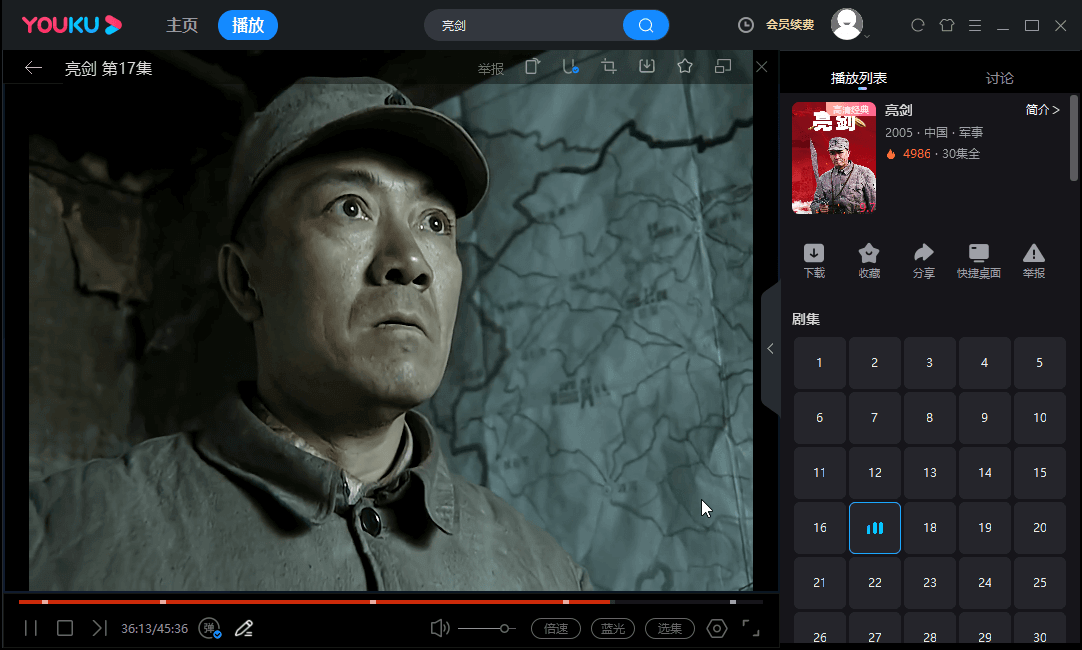Click the 会员续费 membership renewal link
The width and height of the screenshot is (1082, 650).
[790, 25]
